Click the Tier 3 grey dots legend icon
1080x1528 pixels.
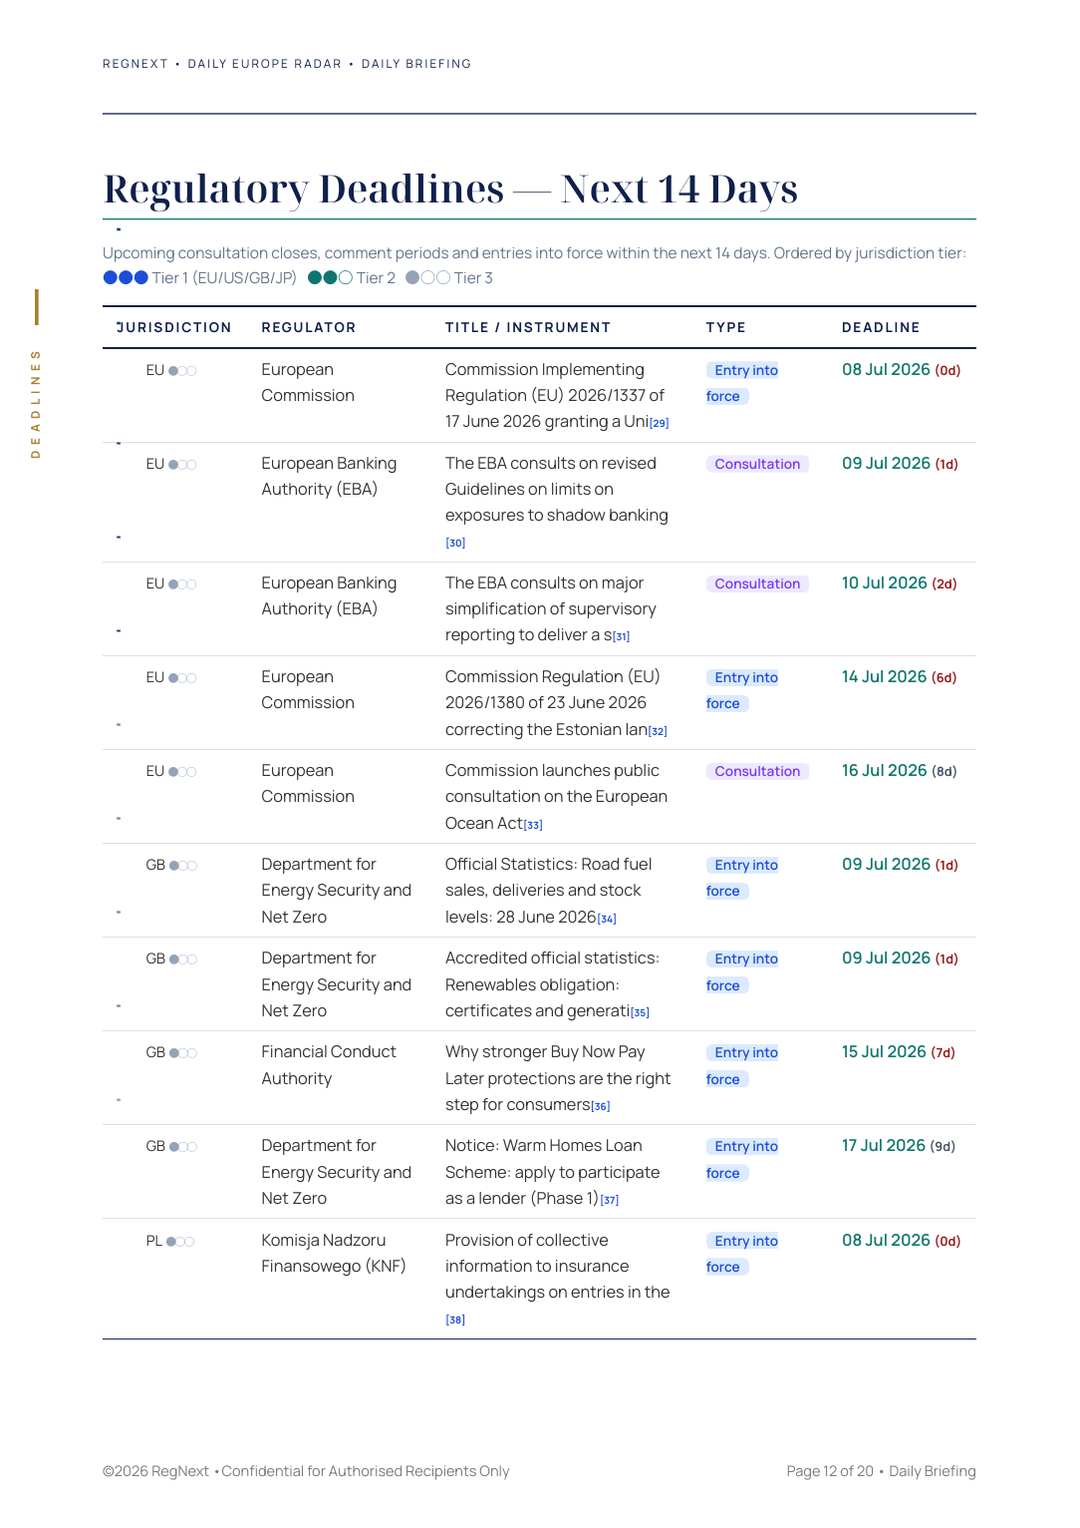(428, 278)
